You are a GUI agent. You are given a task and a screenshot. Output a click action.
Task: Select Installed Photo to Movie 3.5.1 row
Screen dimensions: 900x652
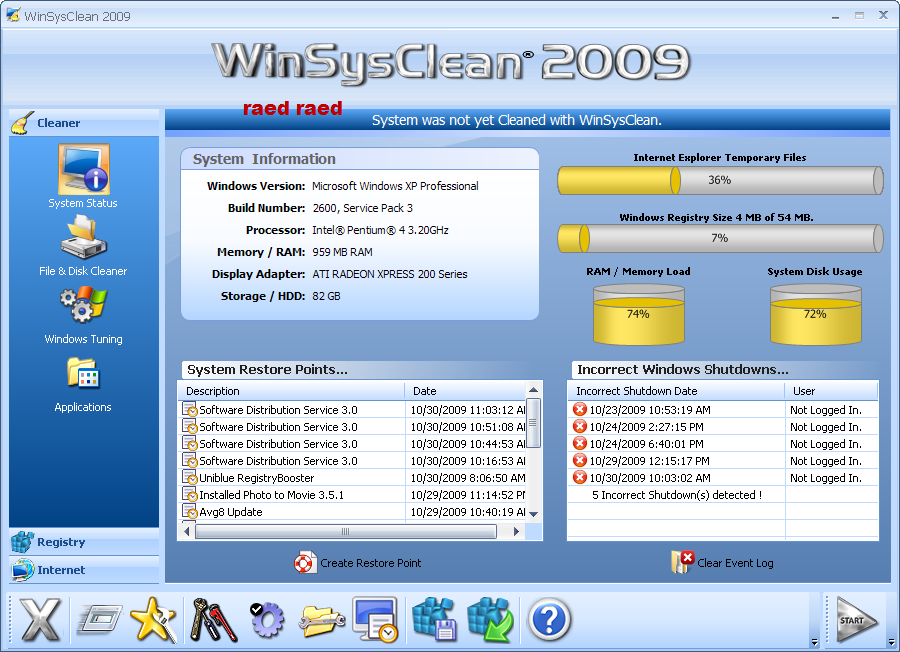coord(352,495)
